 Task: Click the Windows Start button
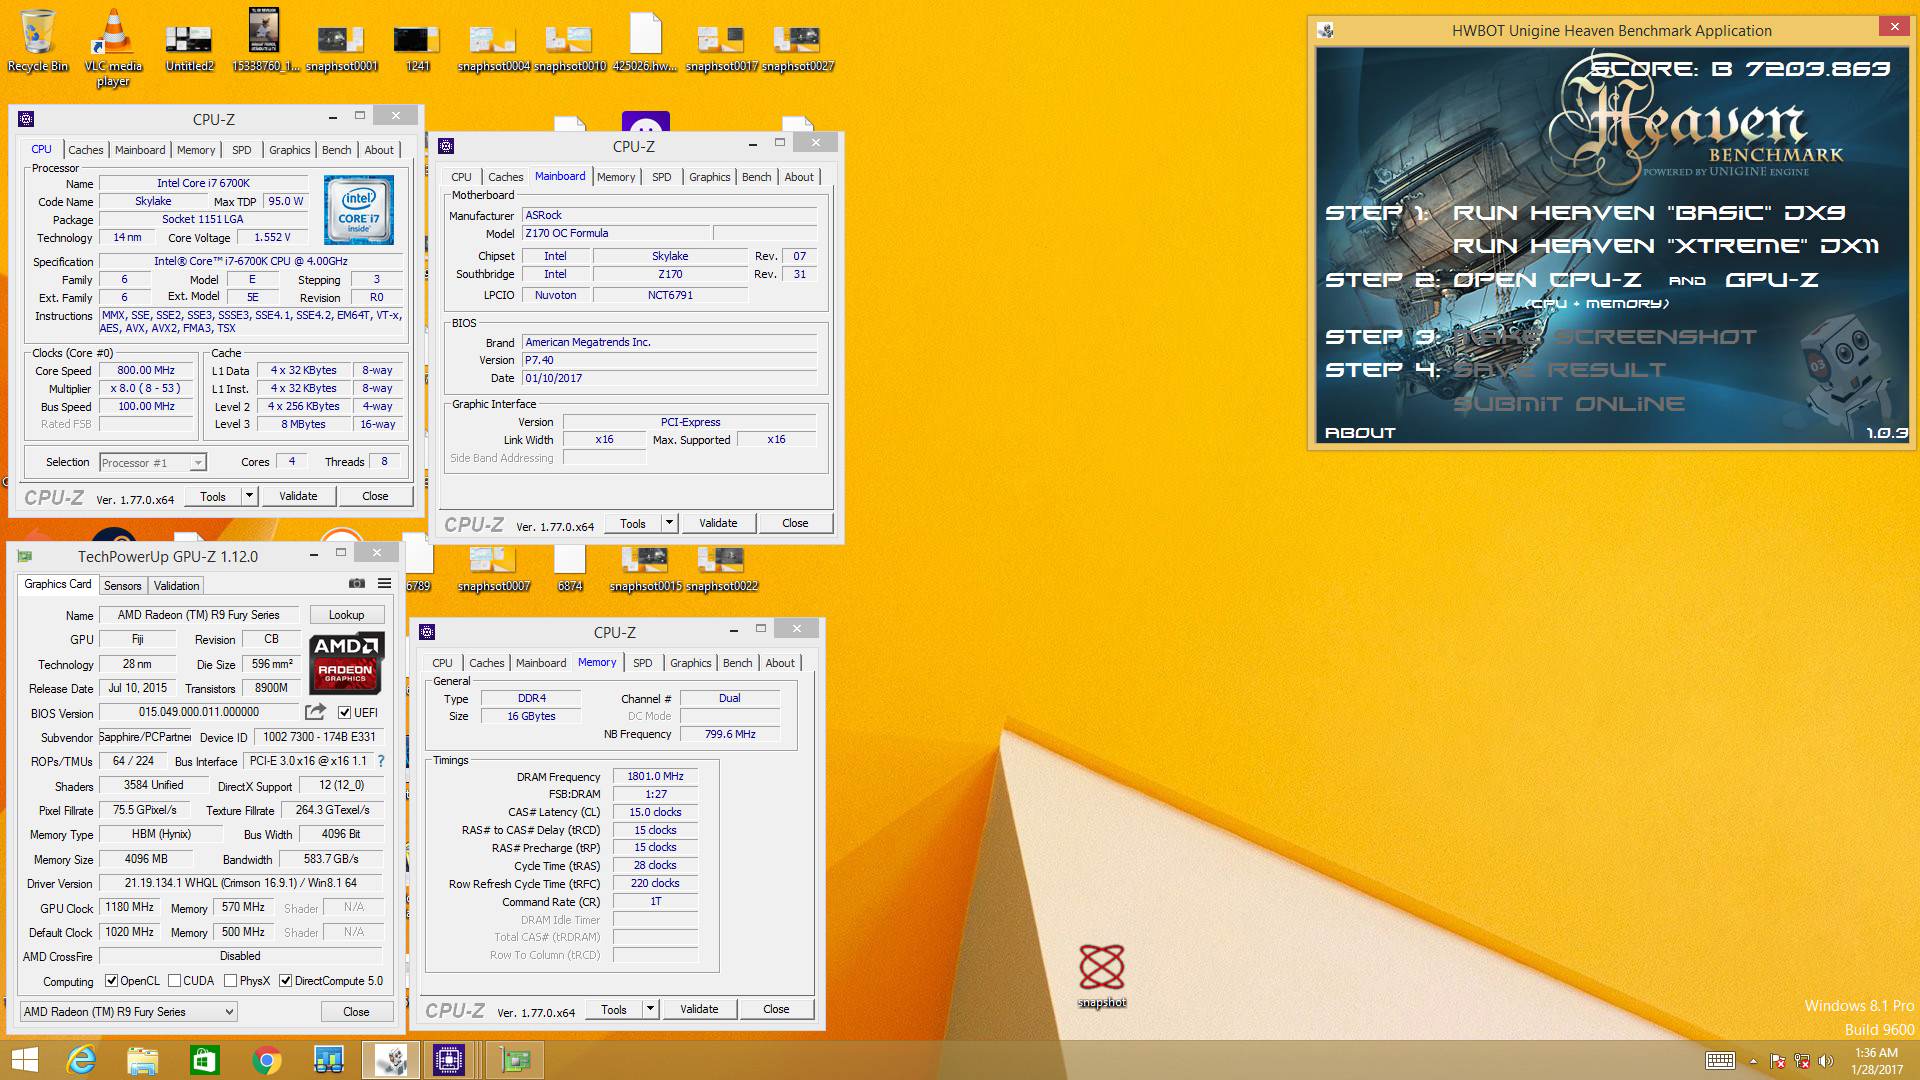pos(25,1060)
